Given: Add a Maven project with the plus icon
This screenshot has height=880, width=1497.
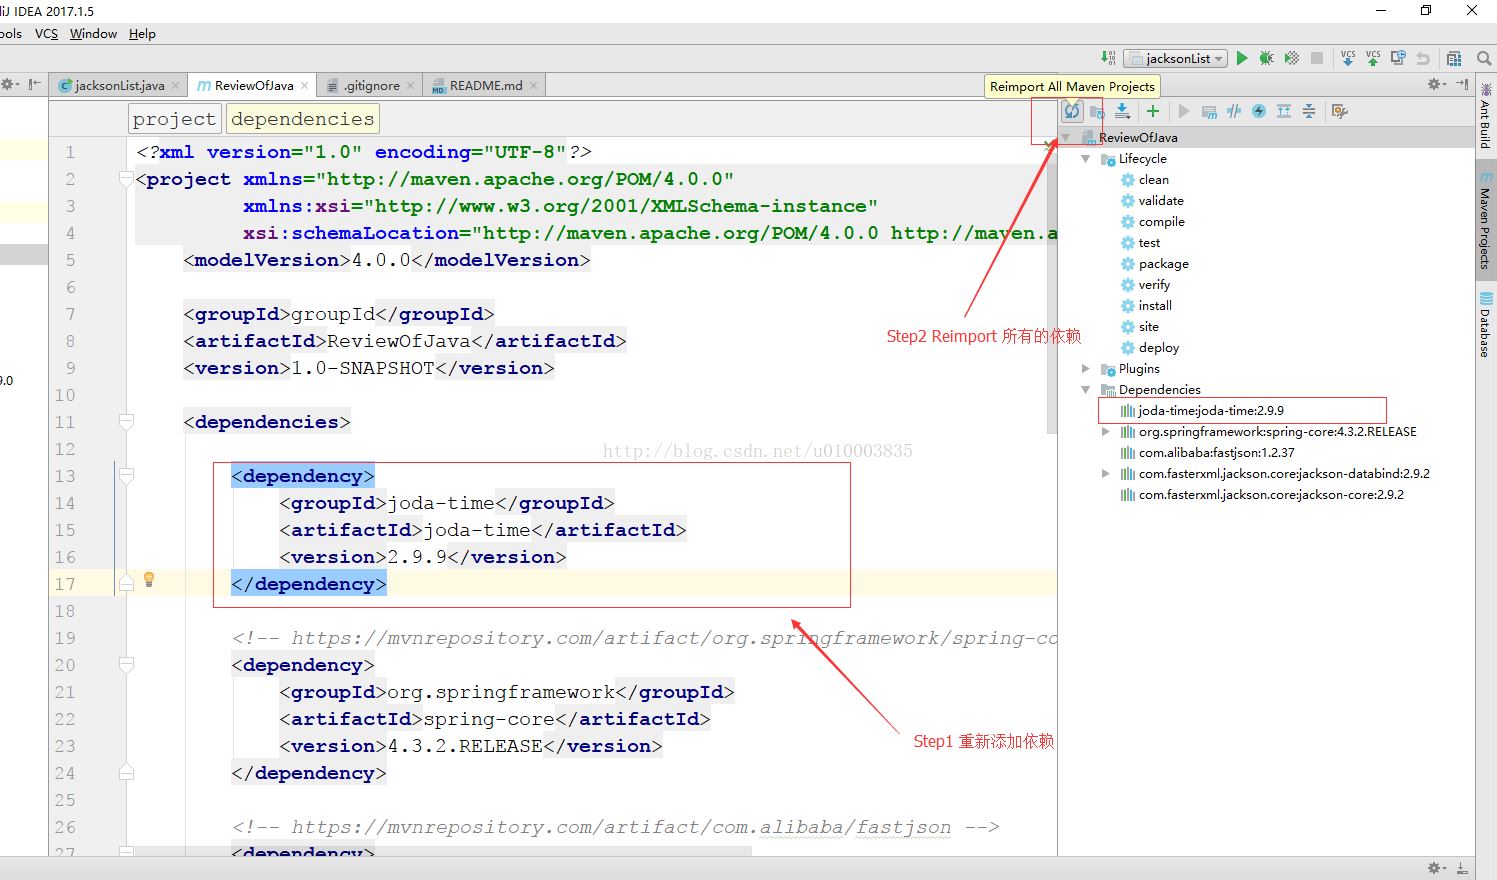Looking at the screenshot, I should pos(1153,111).
